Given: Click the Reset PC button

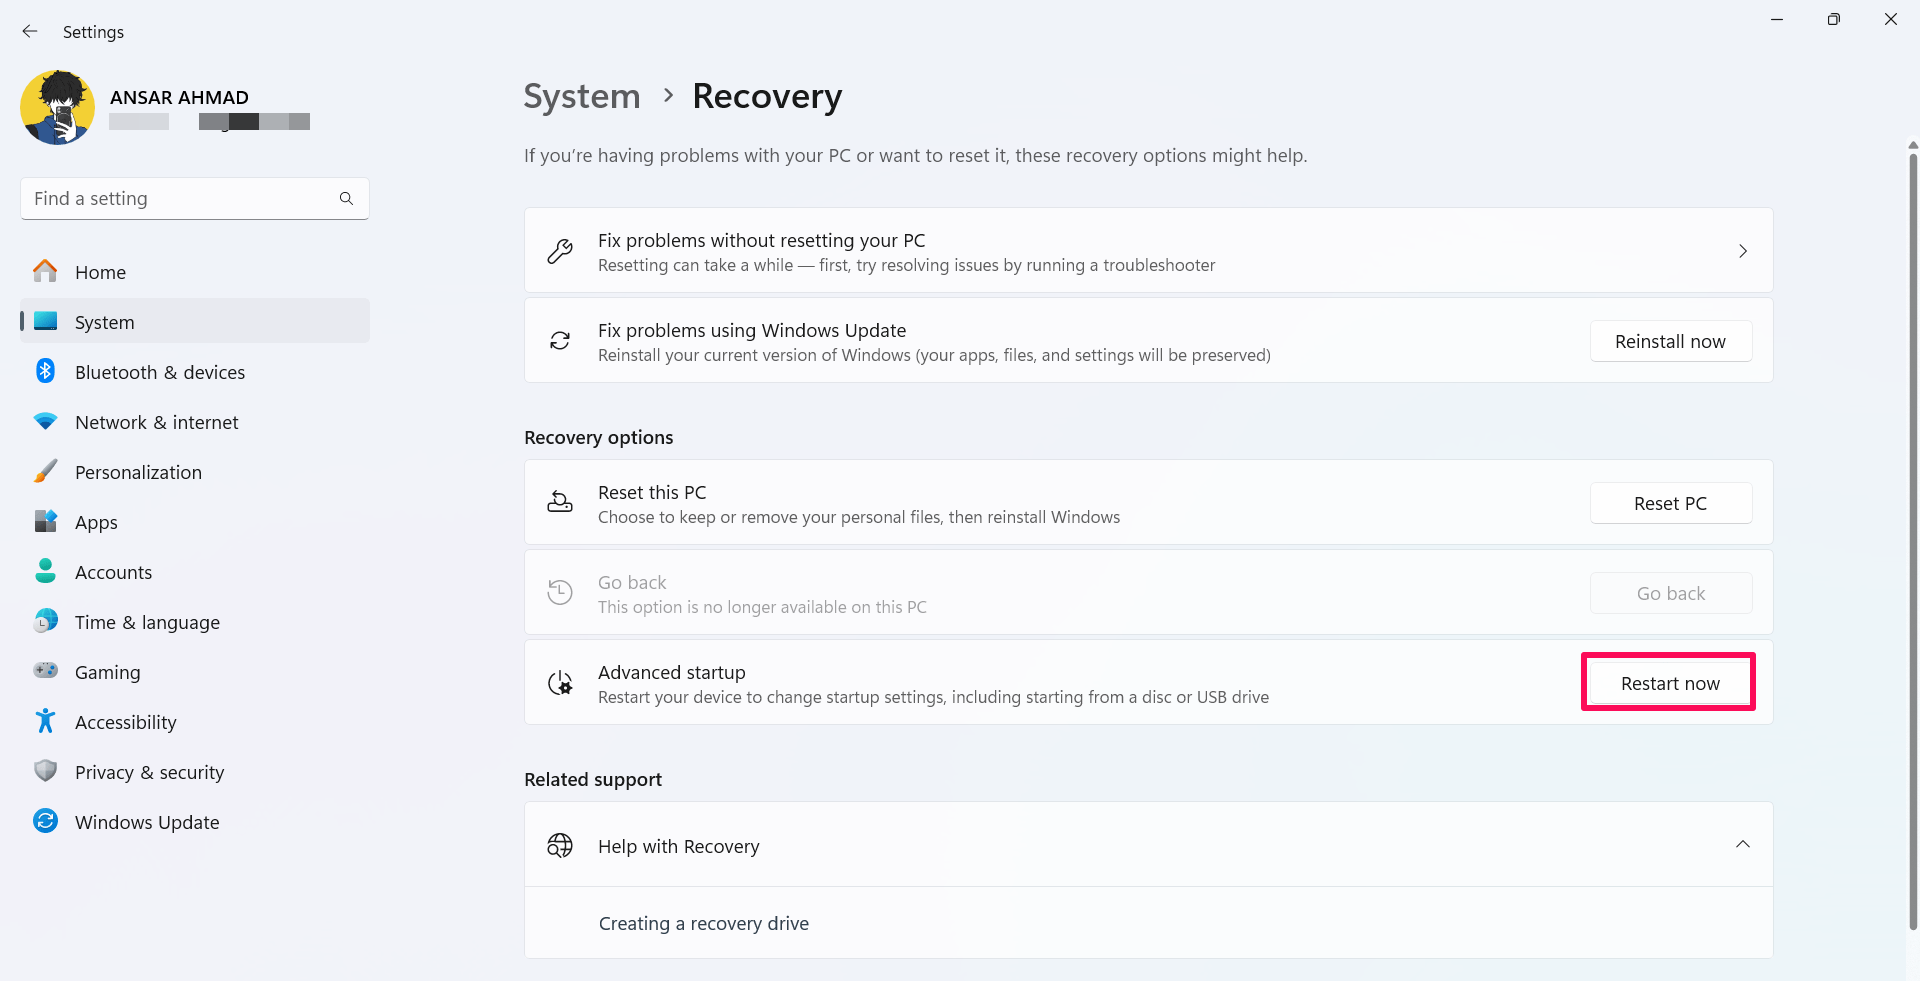Looking at the screenshot, I should pyautogui.click(x=1671, y=503).
